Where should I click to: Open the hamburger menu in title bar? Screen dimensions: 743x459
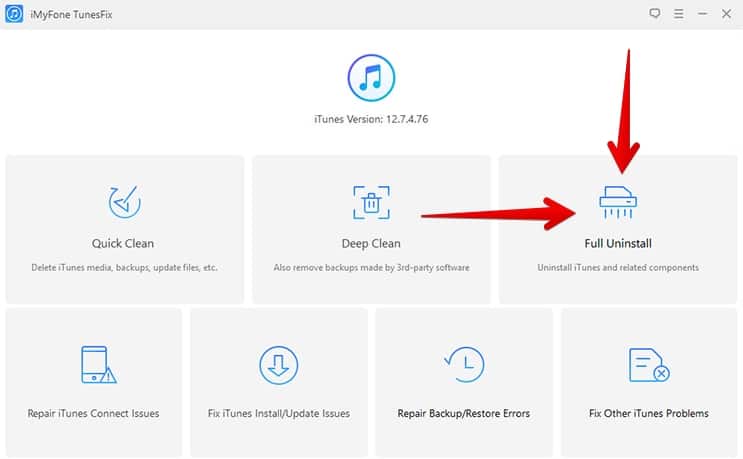pos(679,14)
